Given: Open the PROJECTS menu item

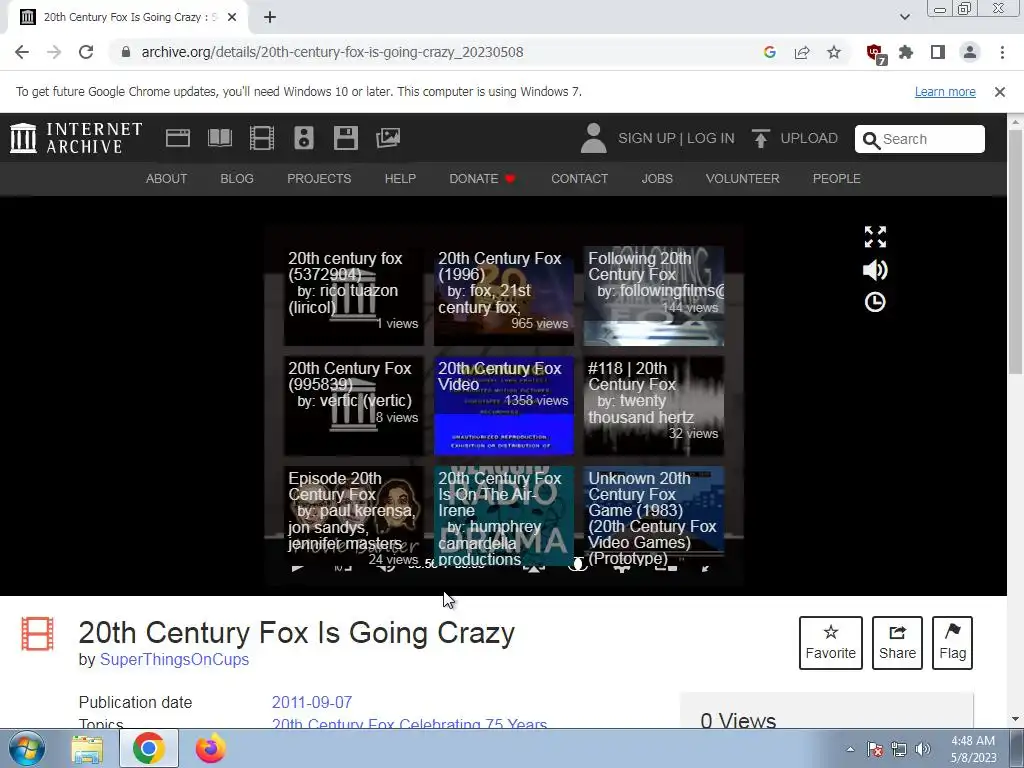Looking at the screenshot, I should tap(319, 178).
